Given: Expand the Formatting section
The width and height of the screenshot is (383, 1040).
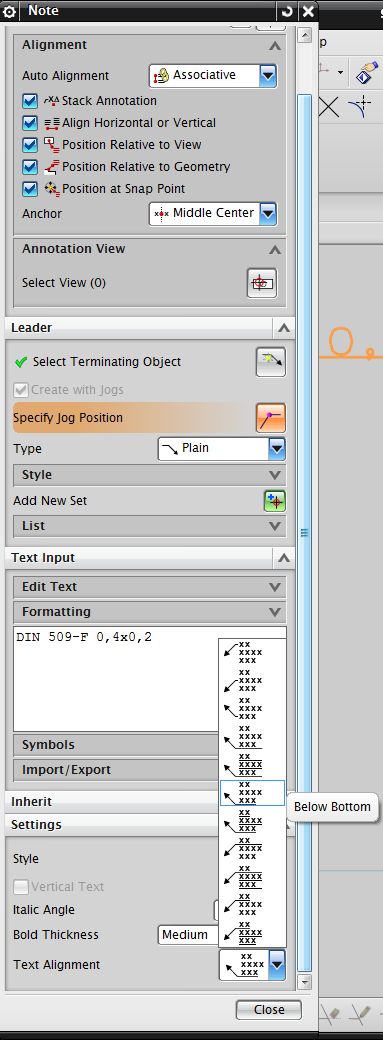Looking at the screenshot, I should click(150, 612).
